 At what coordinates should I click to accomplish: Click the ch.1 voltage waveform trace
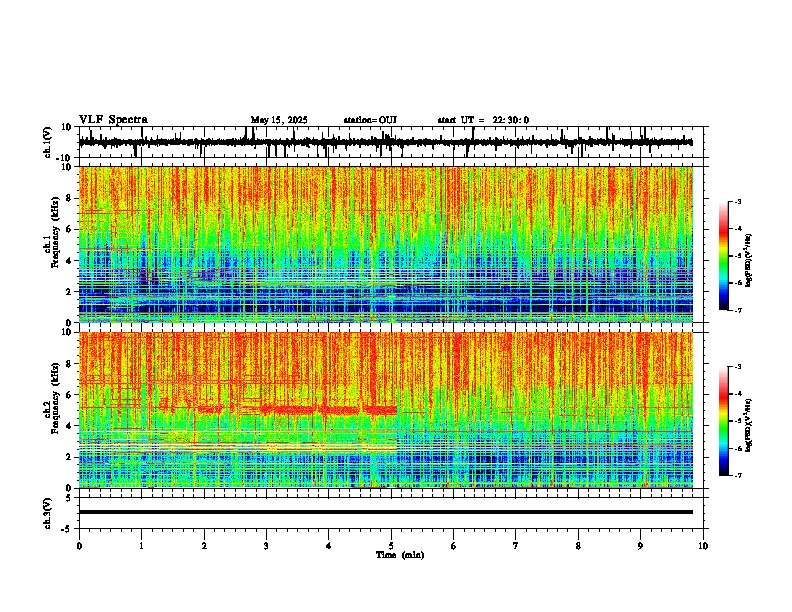[x=385, y=142]
